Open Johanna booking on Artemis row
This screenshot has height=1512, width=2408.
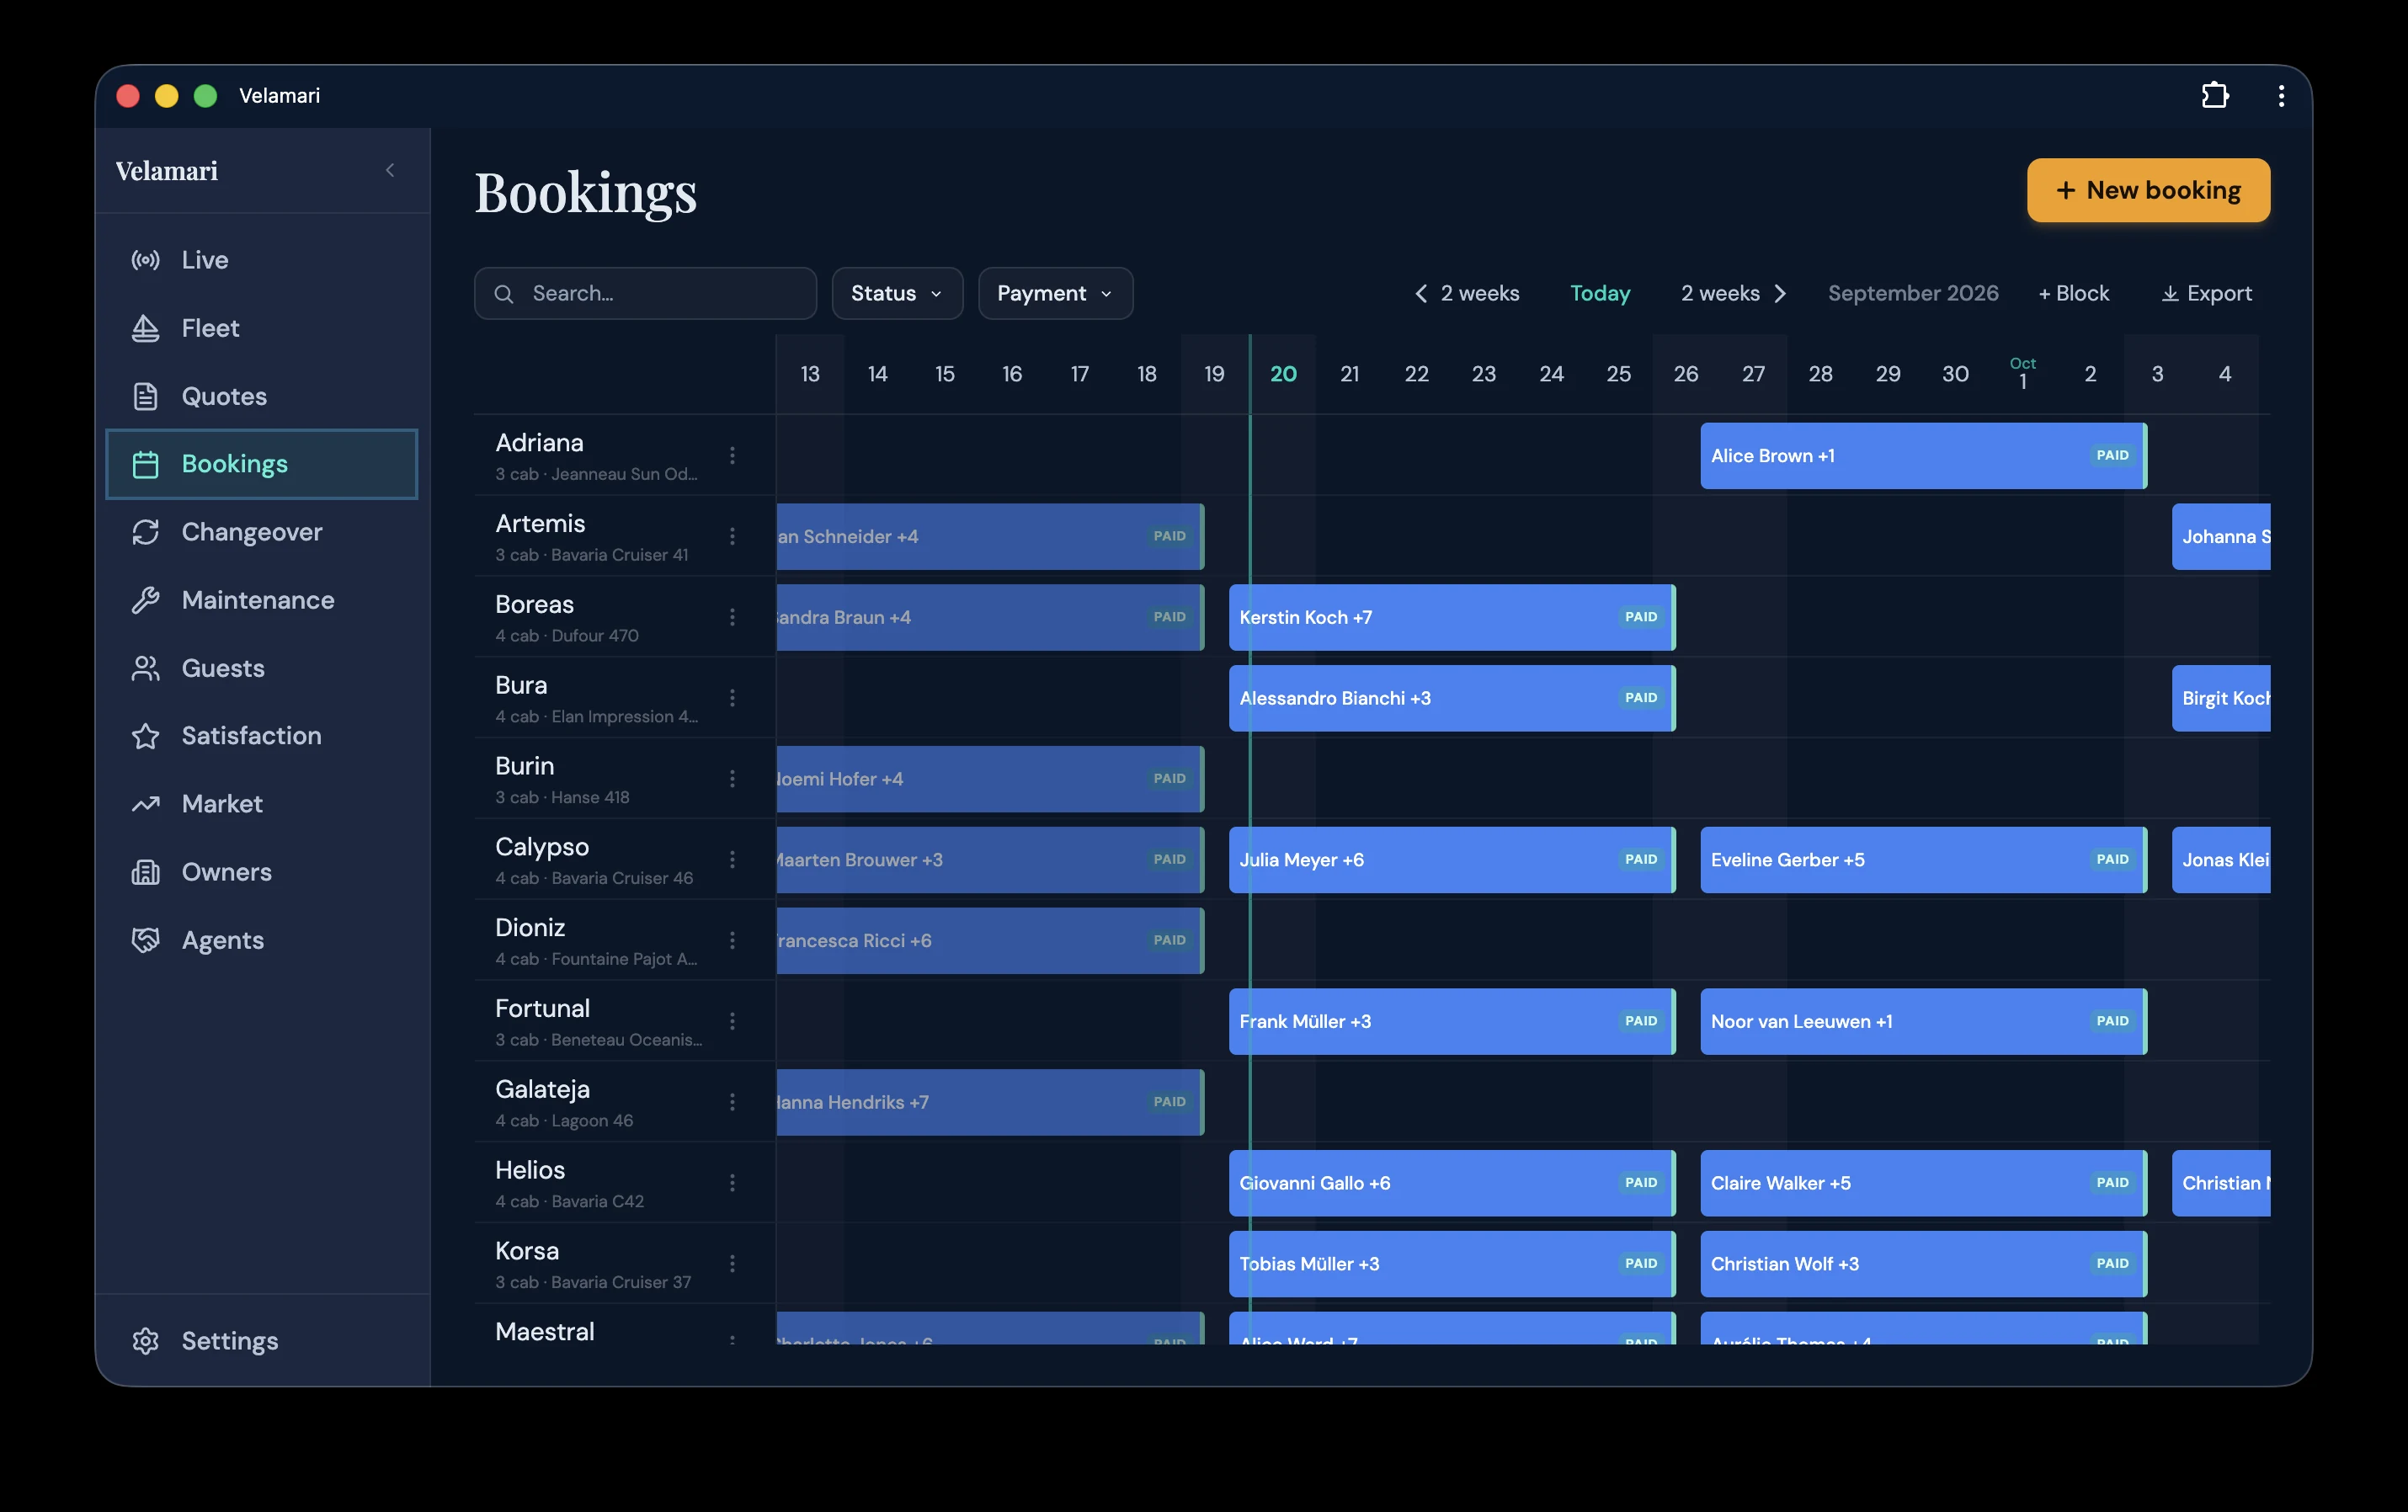pyautogui.click(x=2221, y=536)
